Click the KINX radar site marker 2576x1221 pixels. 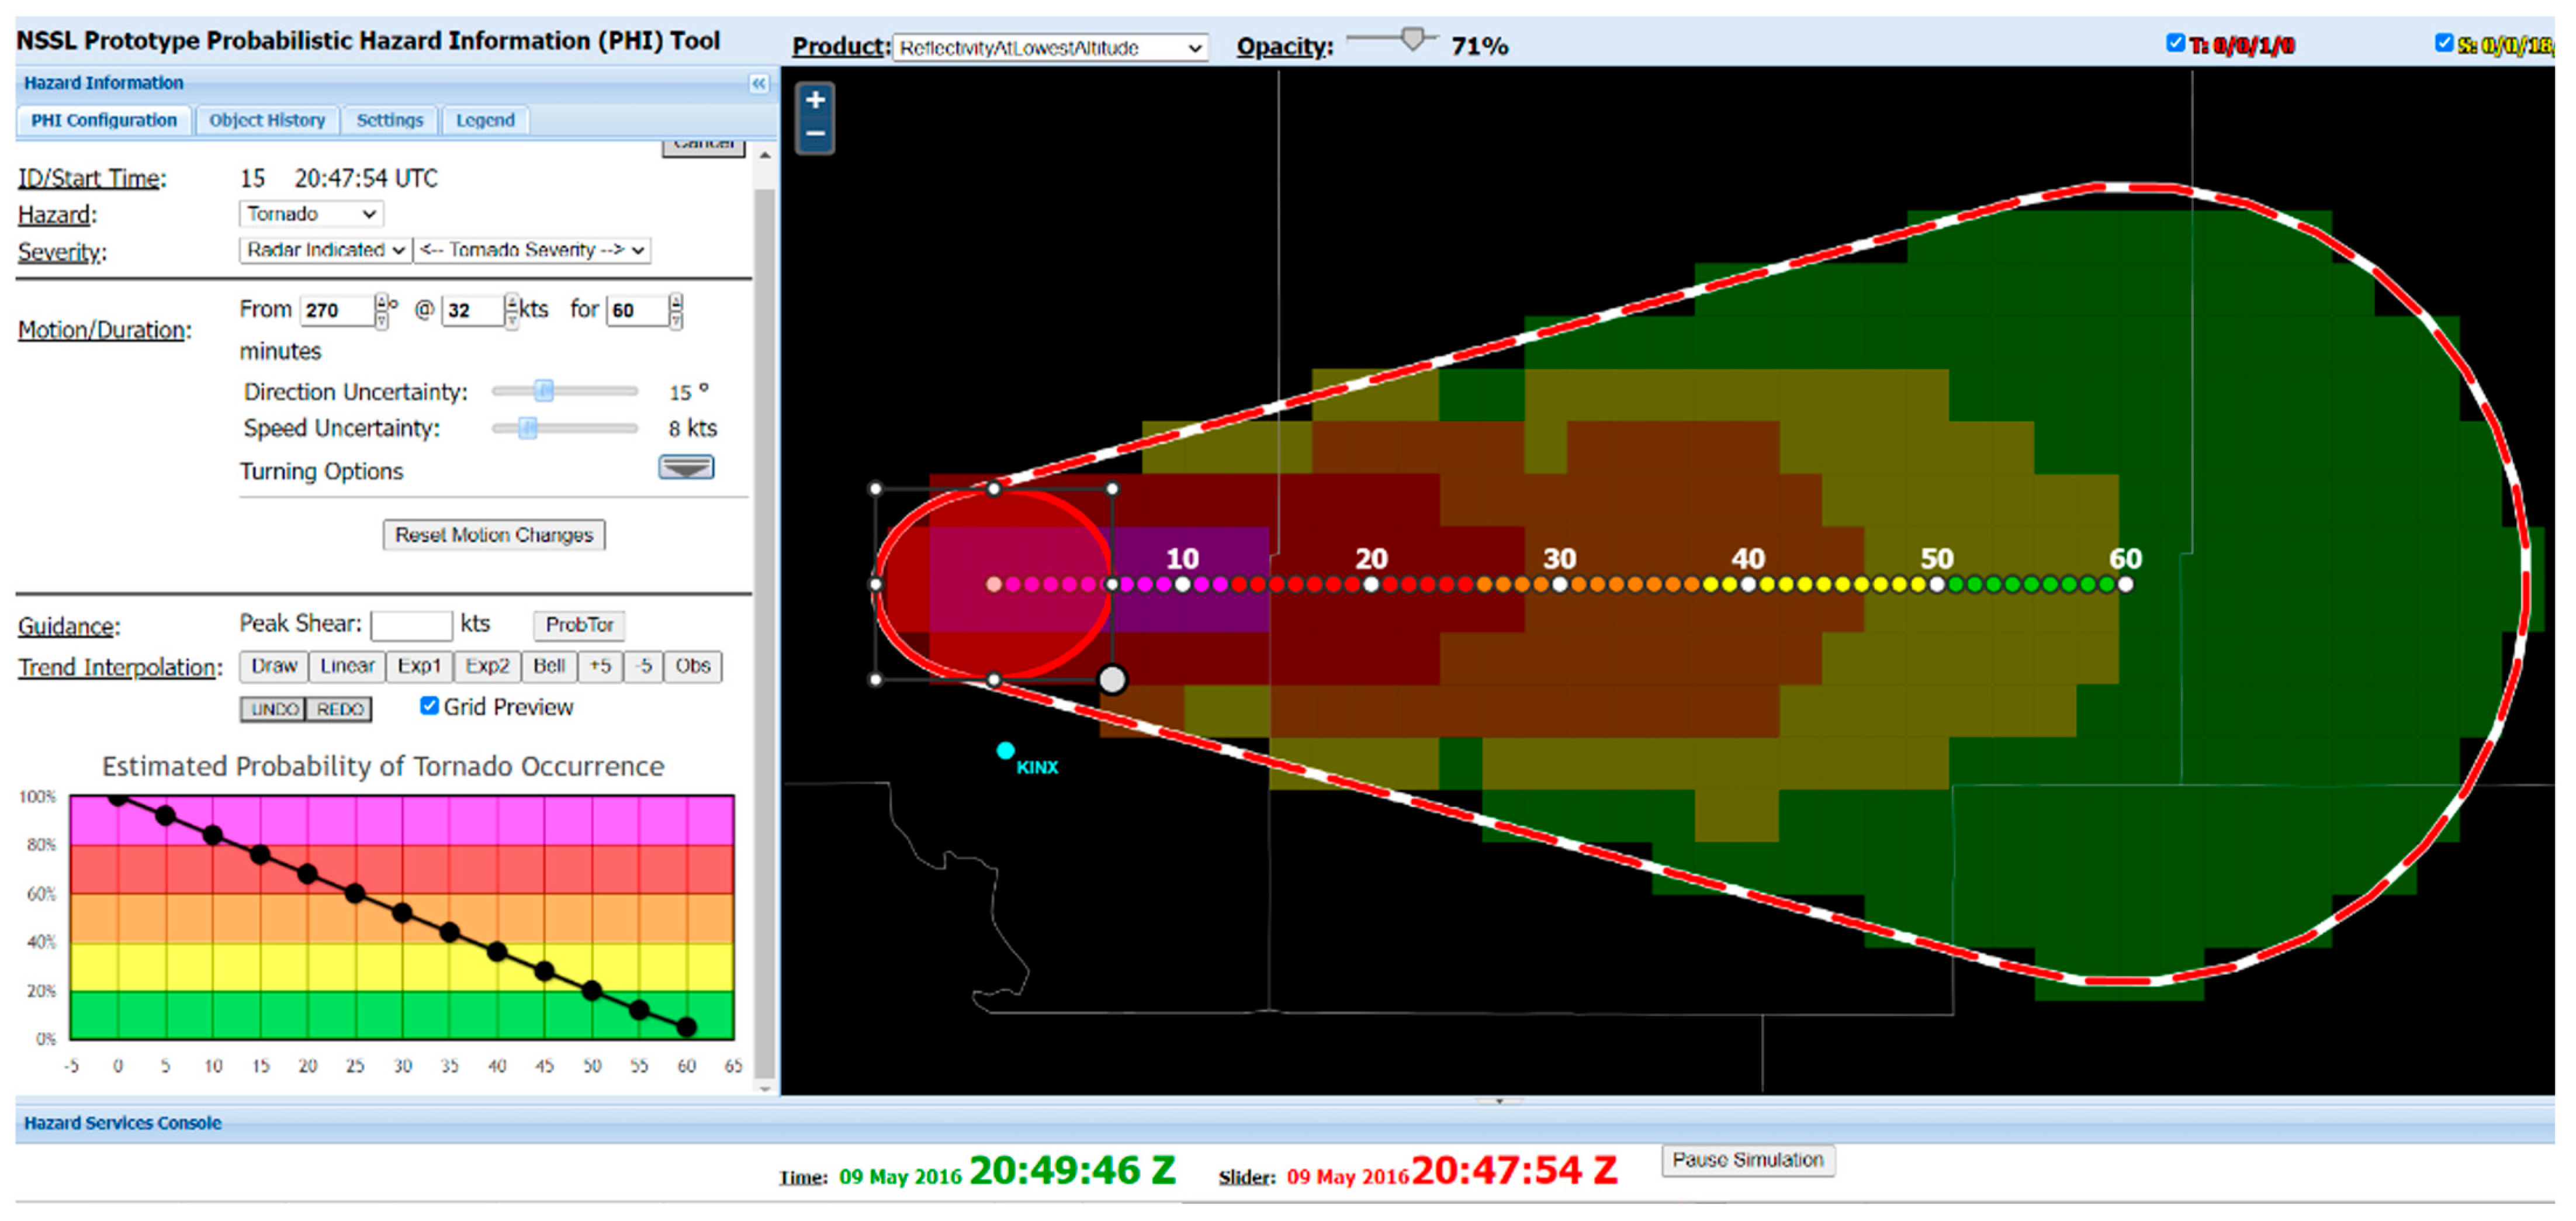pyautogui.click(x=1005, y=751)
